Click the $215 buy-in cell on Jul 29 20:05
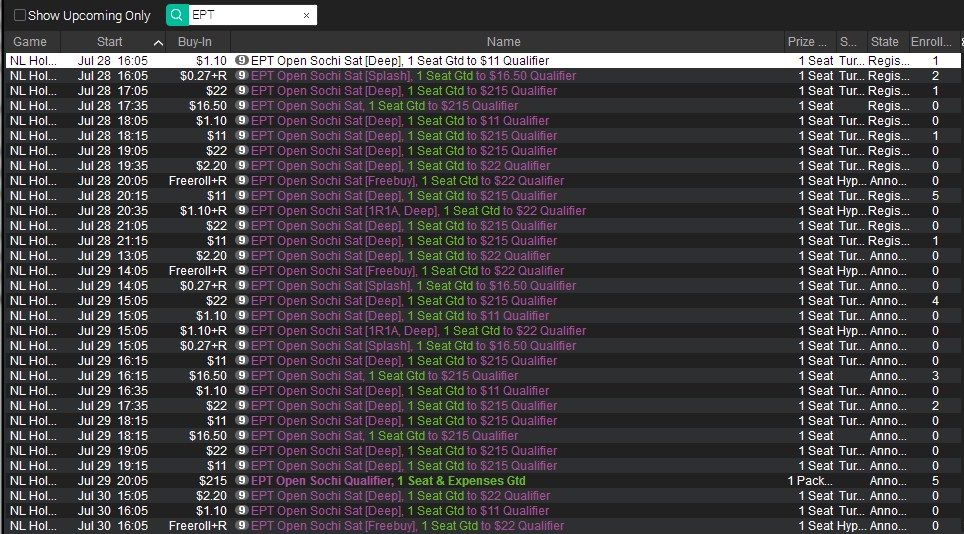Viewport: 964px width, 534px height. click(x=213, y=481)
